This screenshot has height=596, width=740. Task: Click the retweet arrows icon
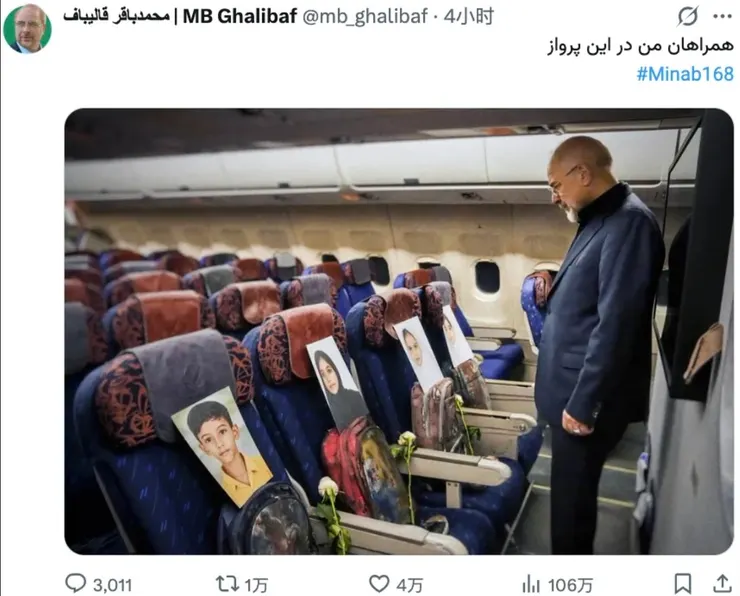click(227, 584)
